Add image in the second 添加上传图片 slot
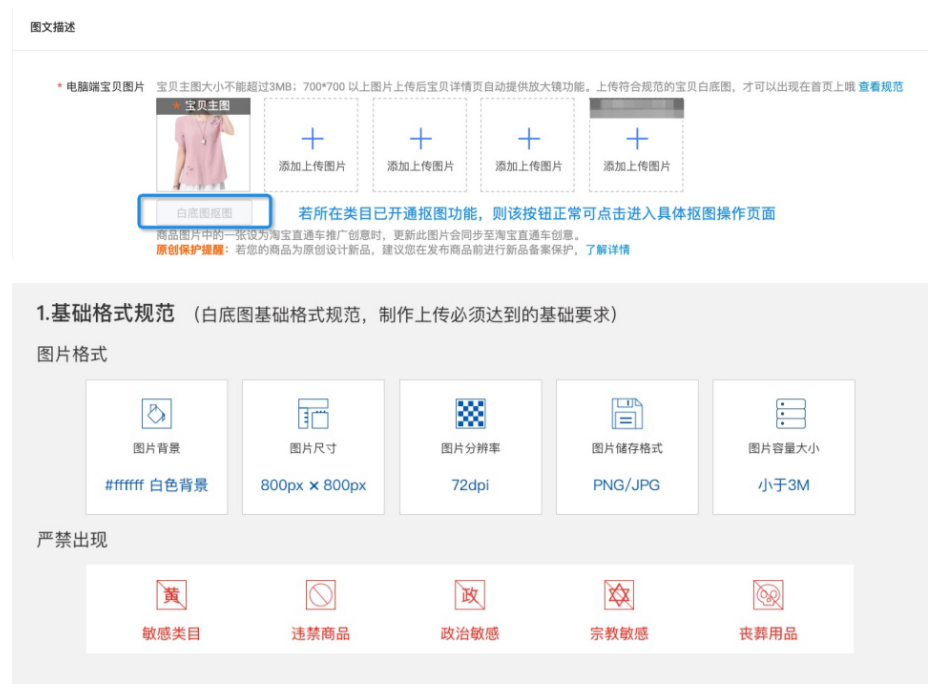Viewport: 939px width, 694px height. (420, 146)
